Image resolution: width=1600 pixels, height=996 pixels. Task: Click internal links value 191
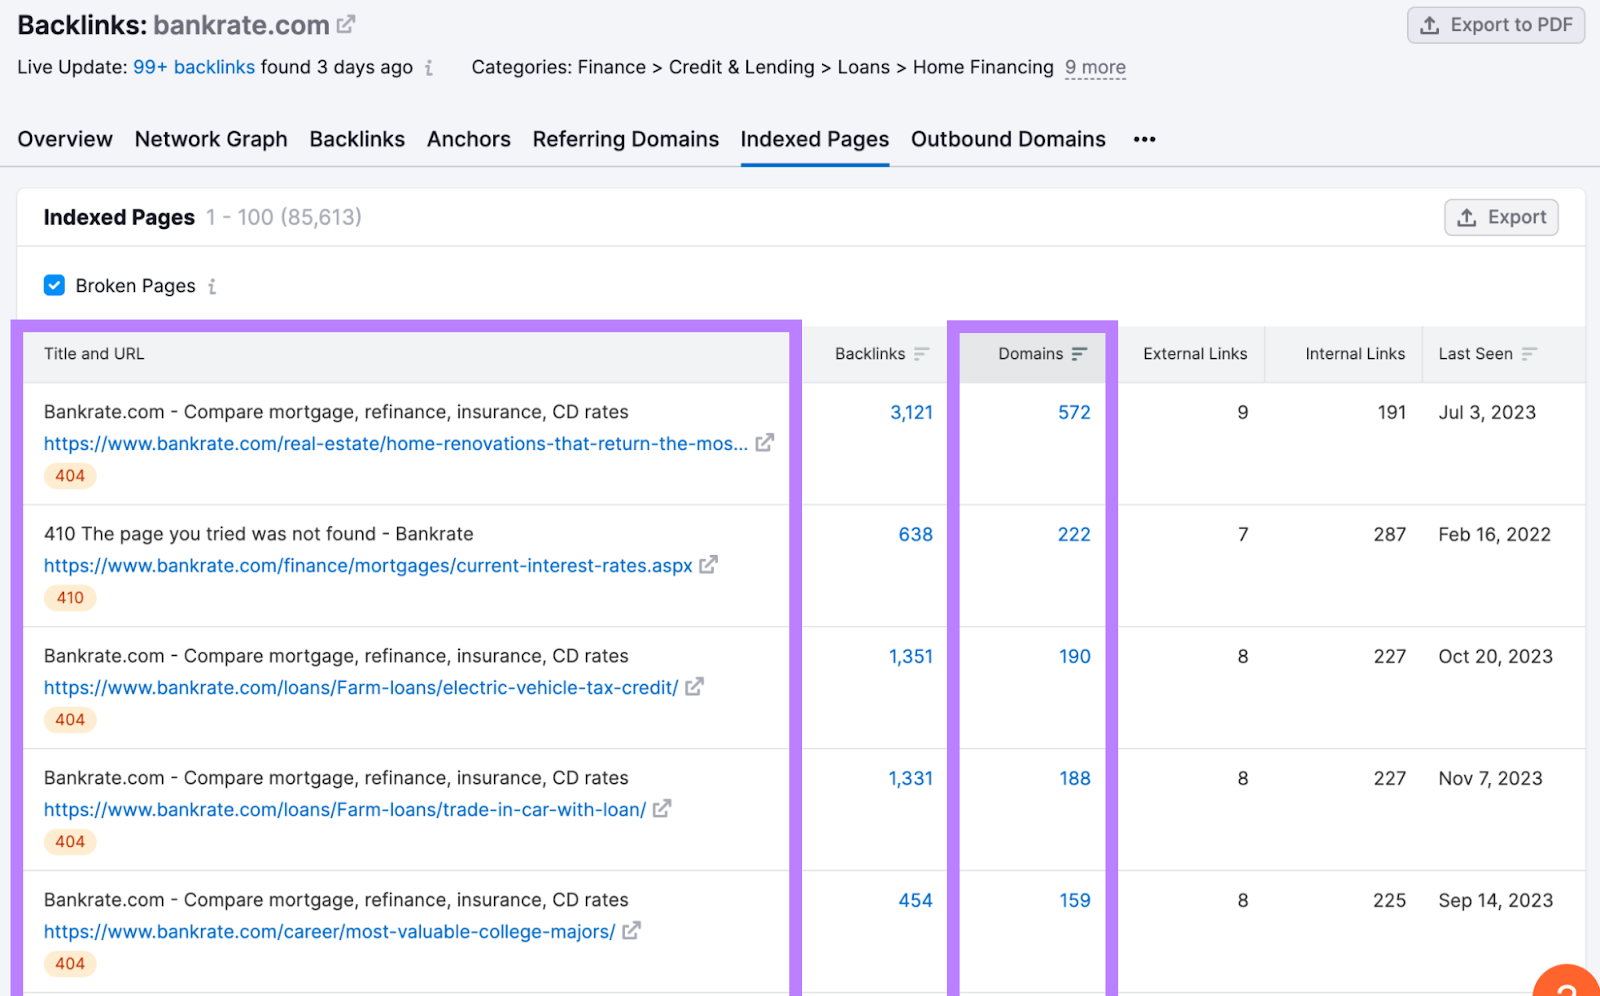[1391, 412]
